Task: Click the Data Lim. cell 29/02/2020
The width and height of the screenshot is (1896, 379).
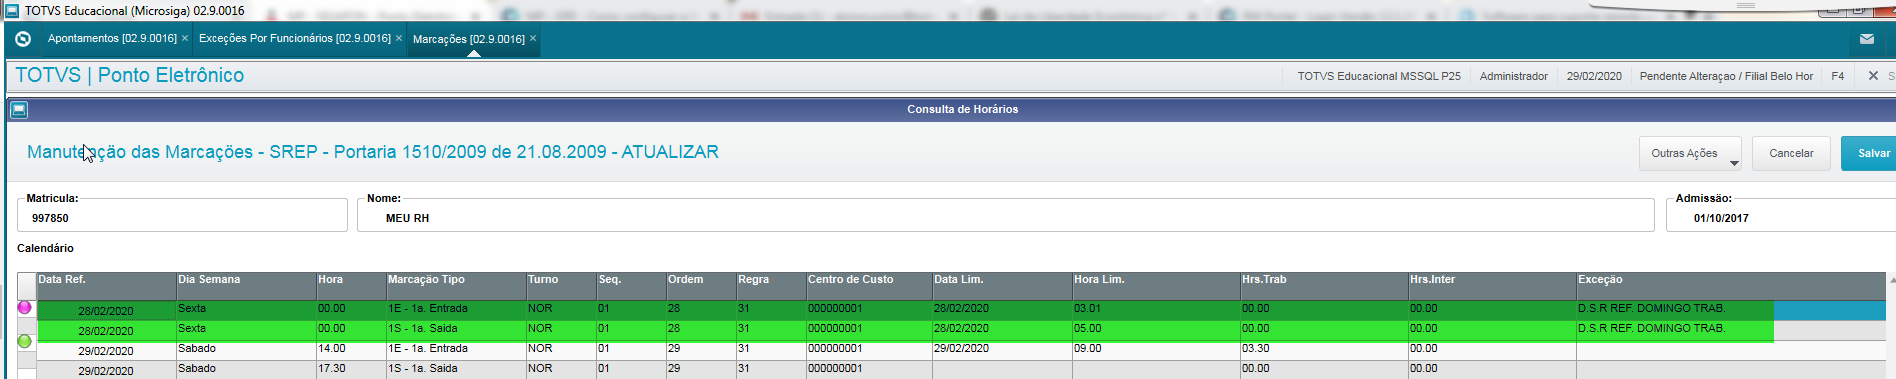Action: coord(1002,349)
